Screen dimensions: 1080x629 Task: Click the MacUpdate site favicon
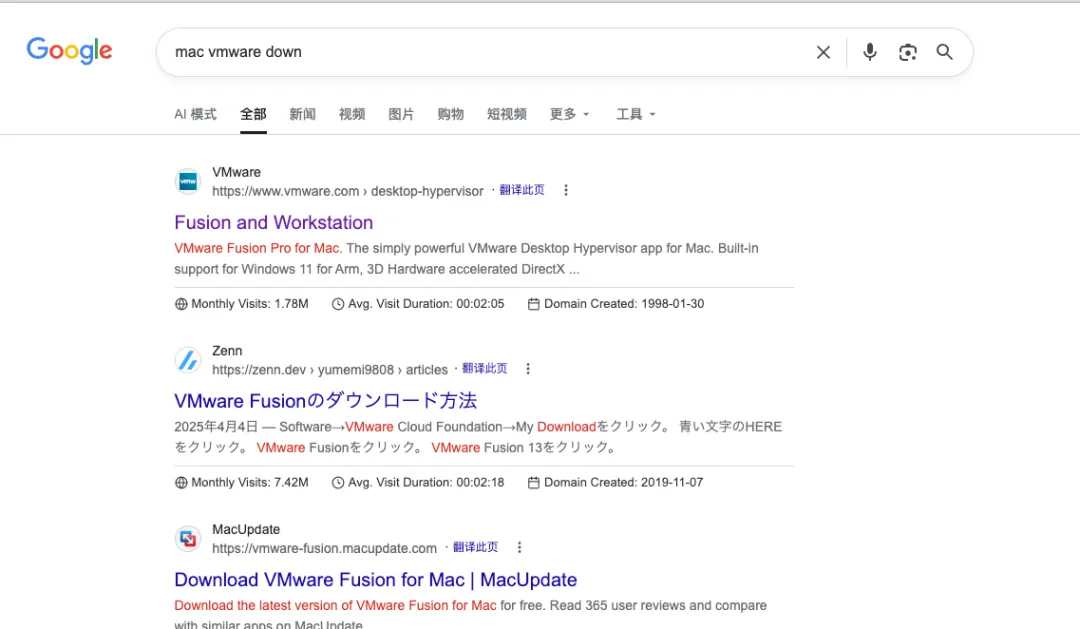click(188, 539)
